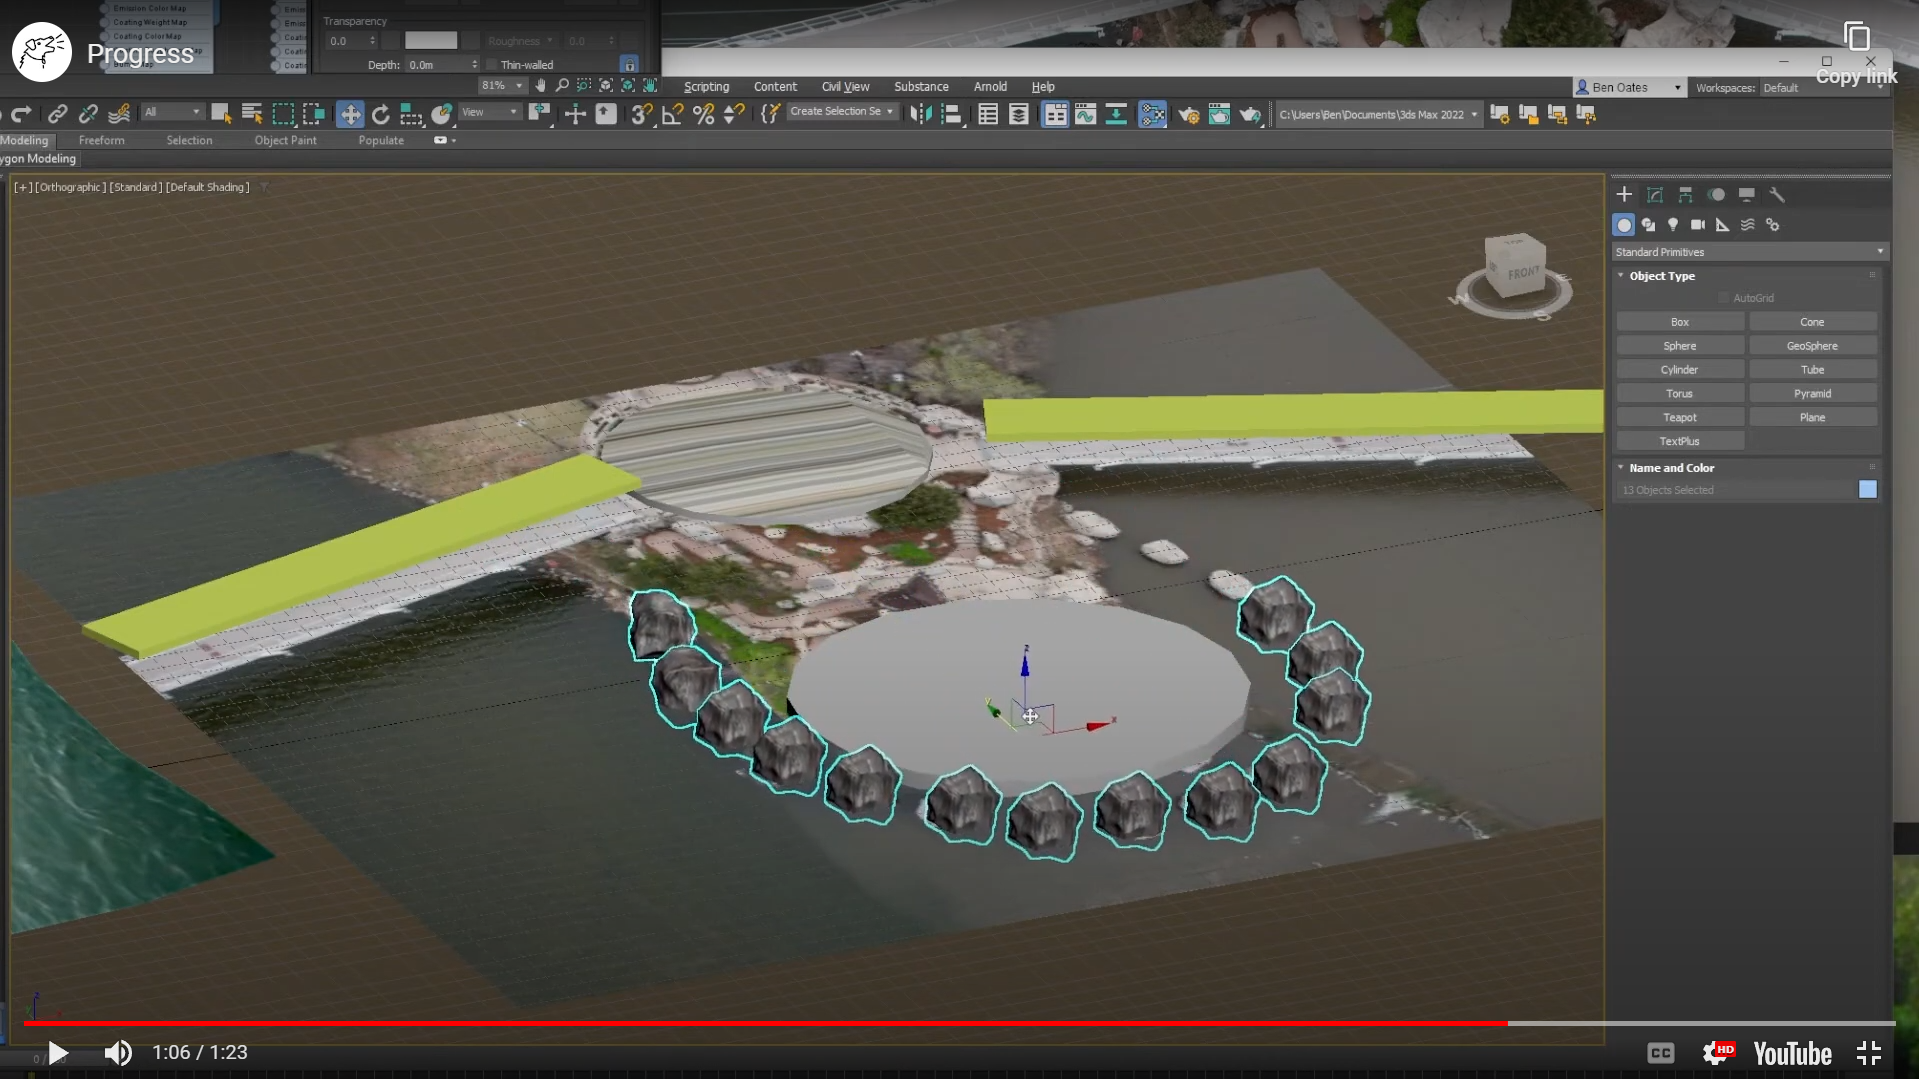Click Bind to Space Warp icon
The height and width of the screenshot is (1079, 1919).
click(119, 114)
